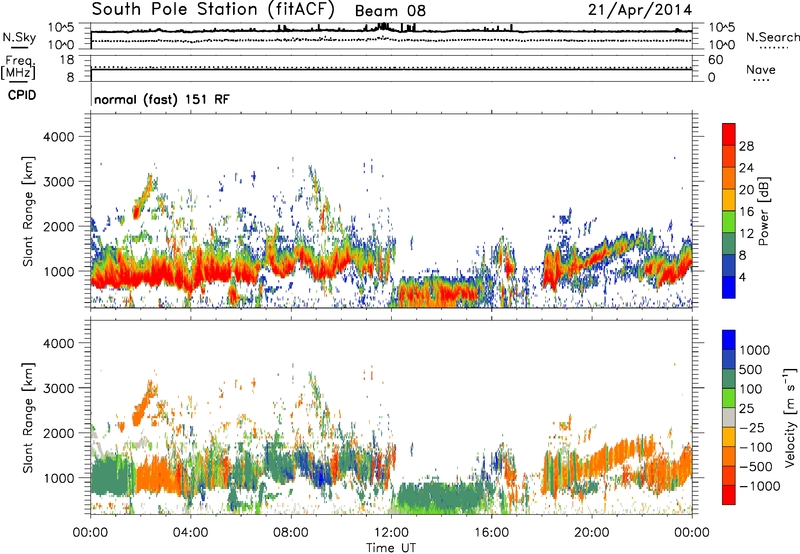Click the date '21/Apr/2014'
The height and width of the screenshot is (554, 800).
click(x=640, y=10)
